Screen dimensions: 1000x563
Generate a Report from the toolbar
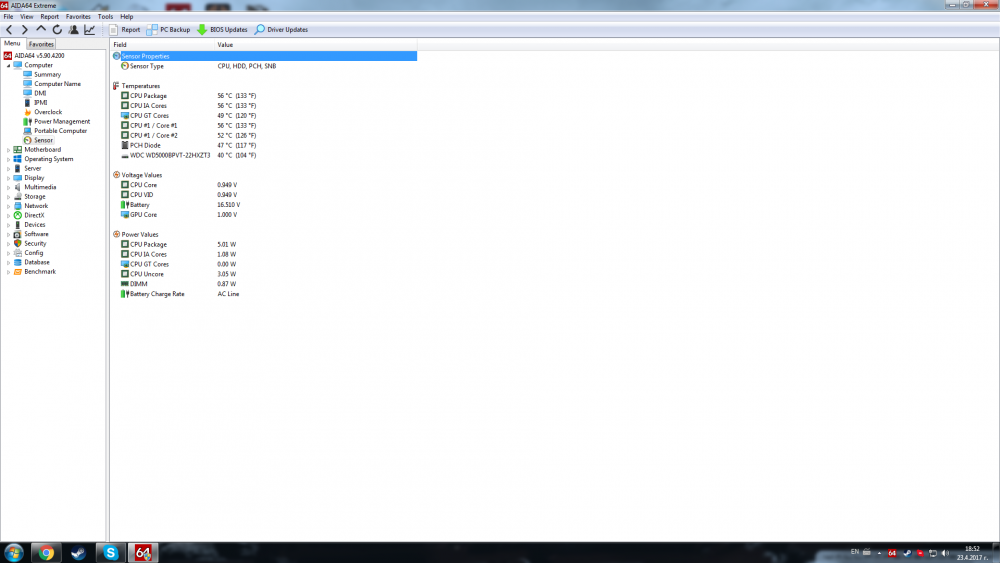coord(124,29)
